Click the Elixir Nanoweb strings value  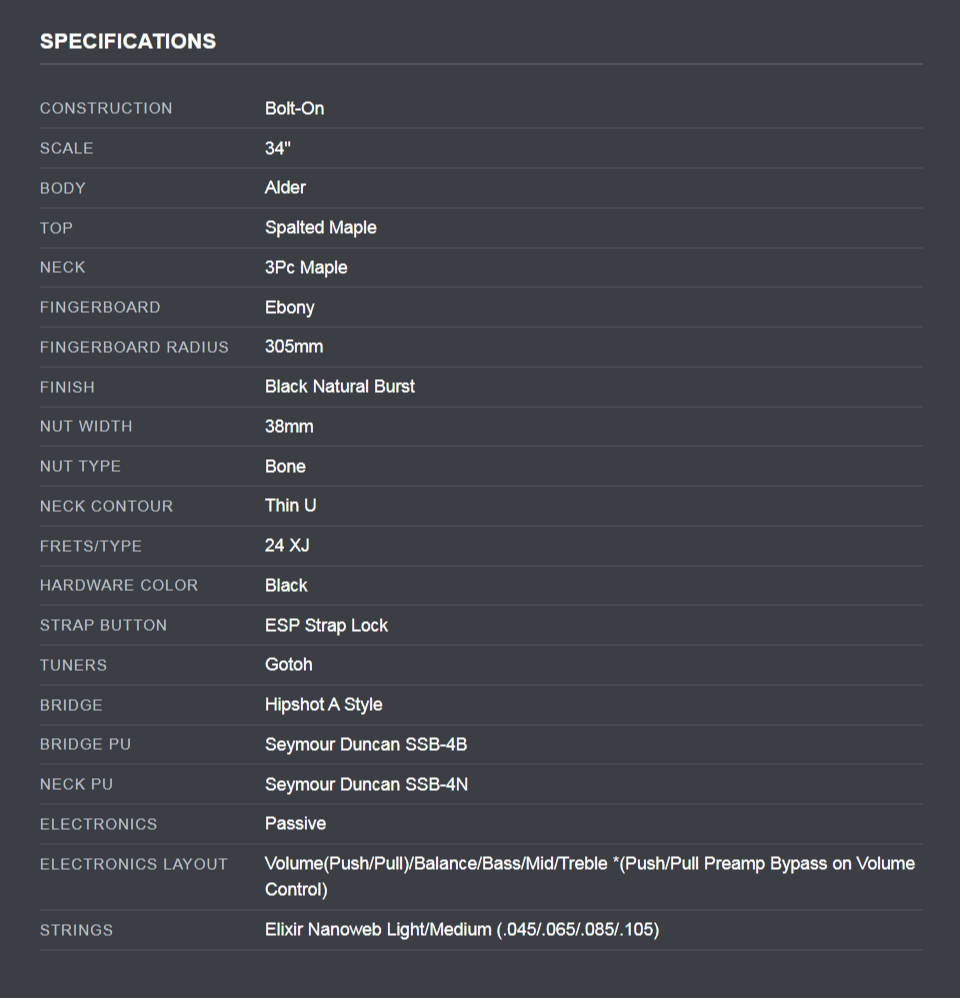point(461,930)
